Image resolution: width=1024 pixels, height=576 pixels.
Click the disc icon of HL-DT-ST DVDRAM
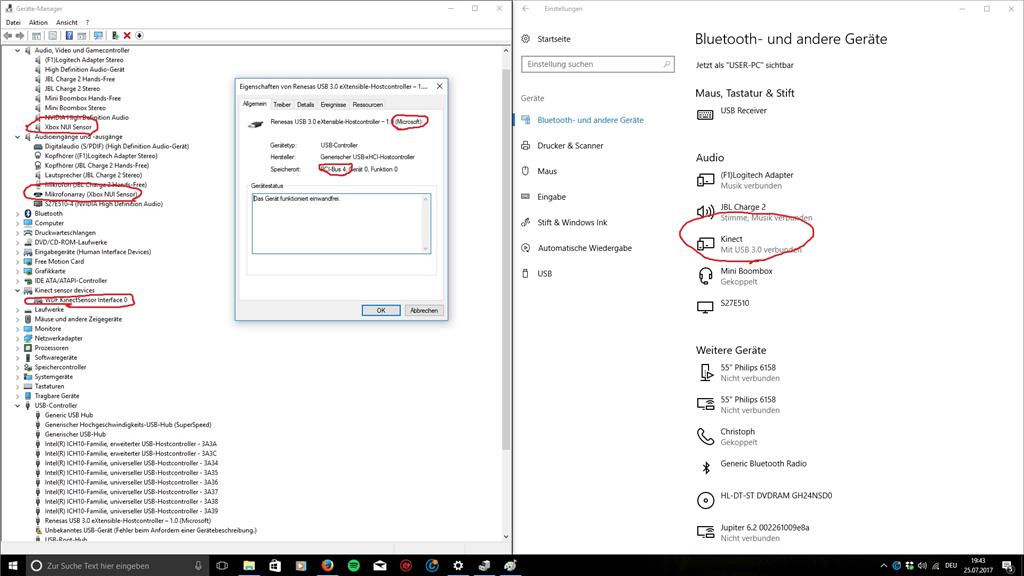coord(705,500)
